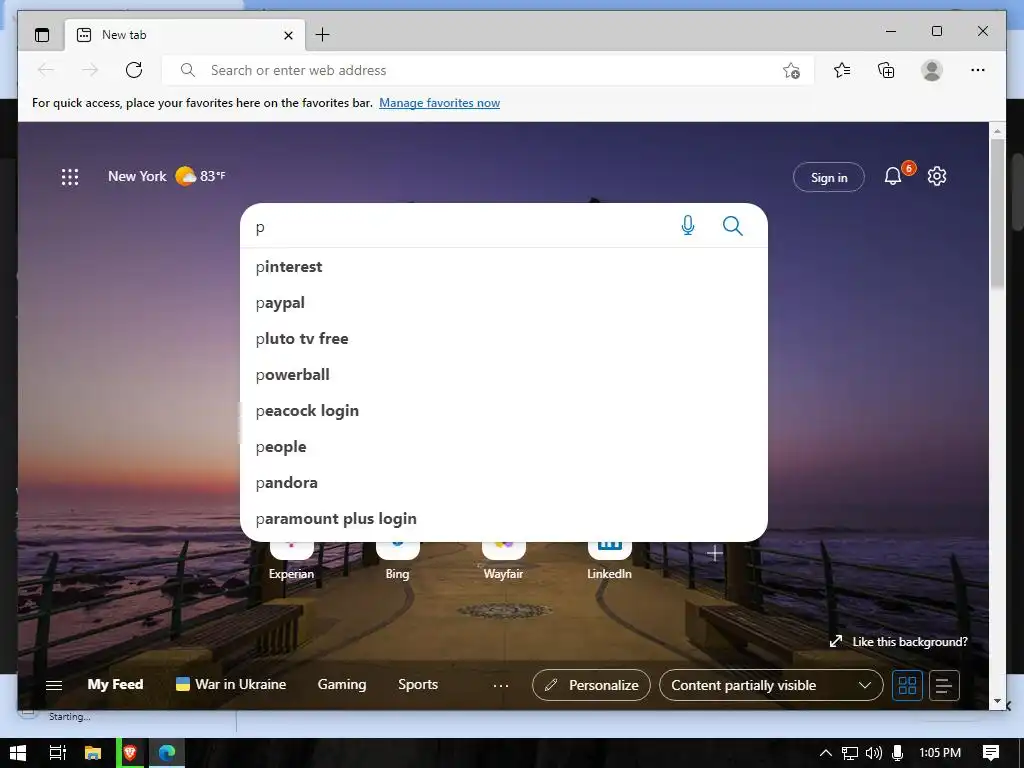This screenshot has height=768, width=1024.
Task: Switch feed to grid view layout
Action: pyautogui.click(x=907, y=685)
